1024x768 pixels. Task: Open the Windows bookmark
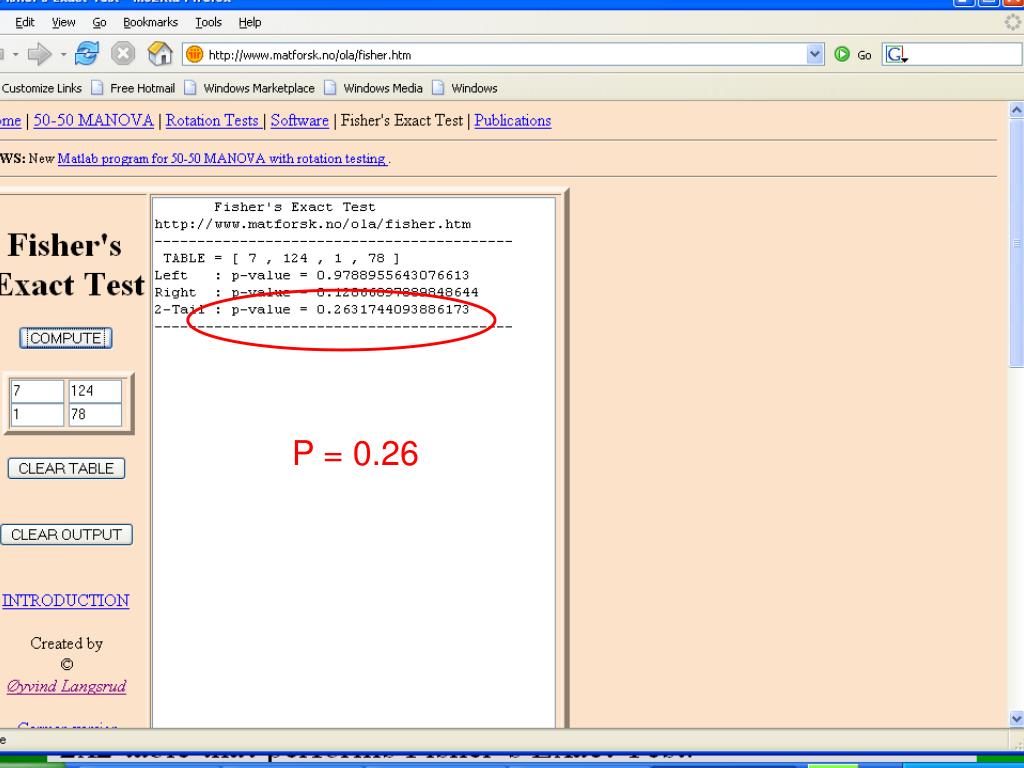(465, 88)
